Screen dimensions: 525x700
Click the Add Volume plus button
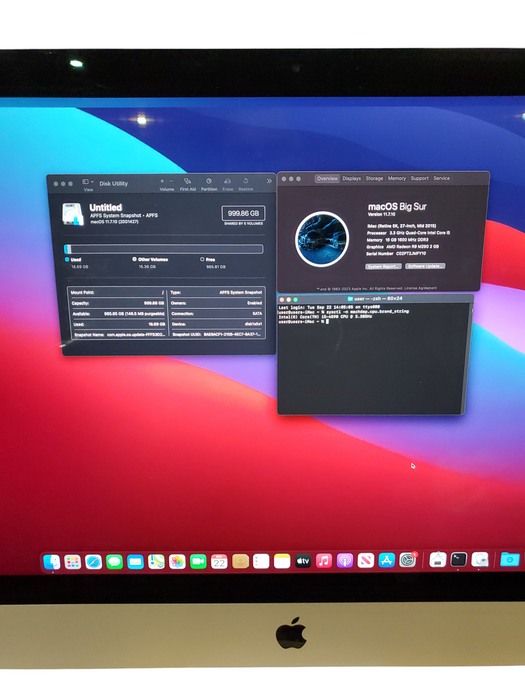tap(162, 181)
